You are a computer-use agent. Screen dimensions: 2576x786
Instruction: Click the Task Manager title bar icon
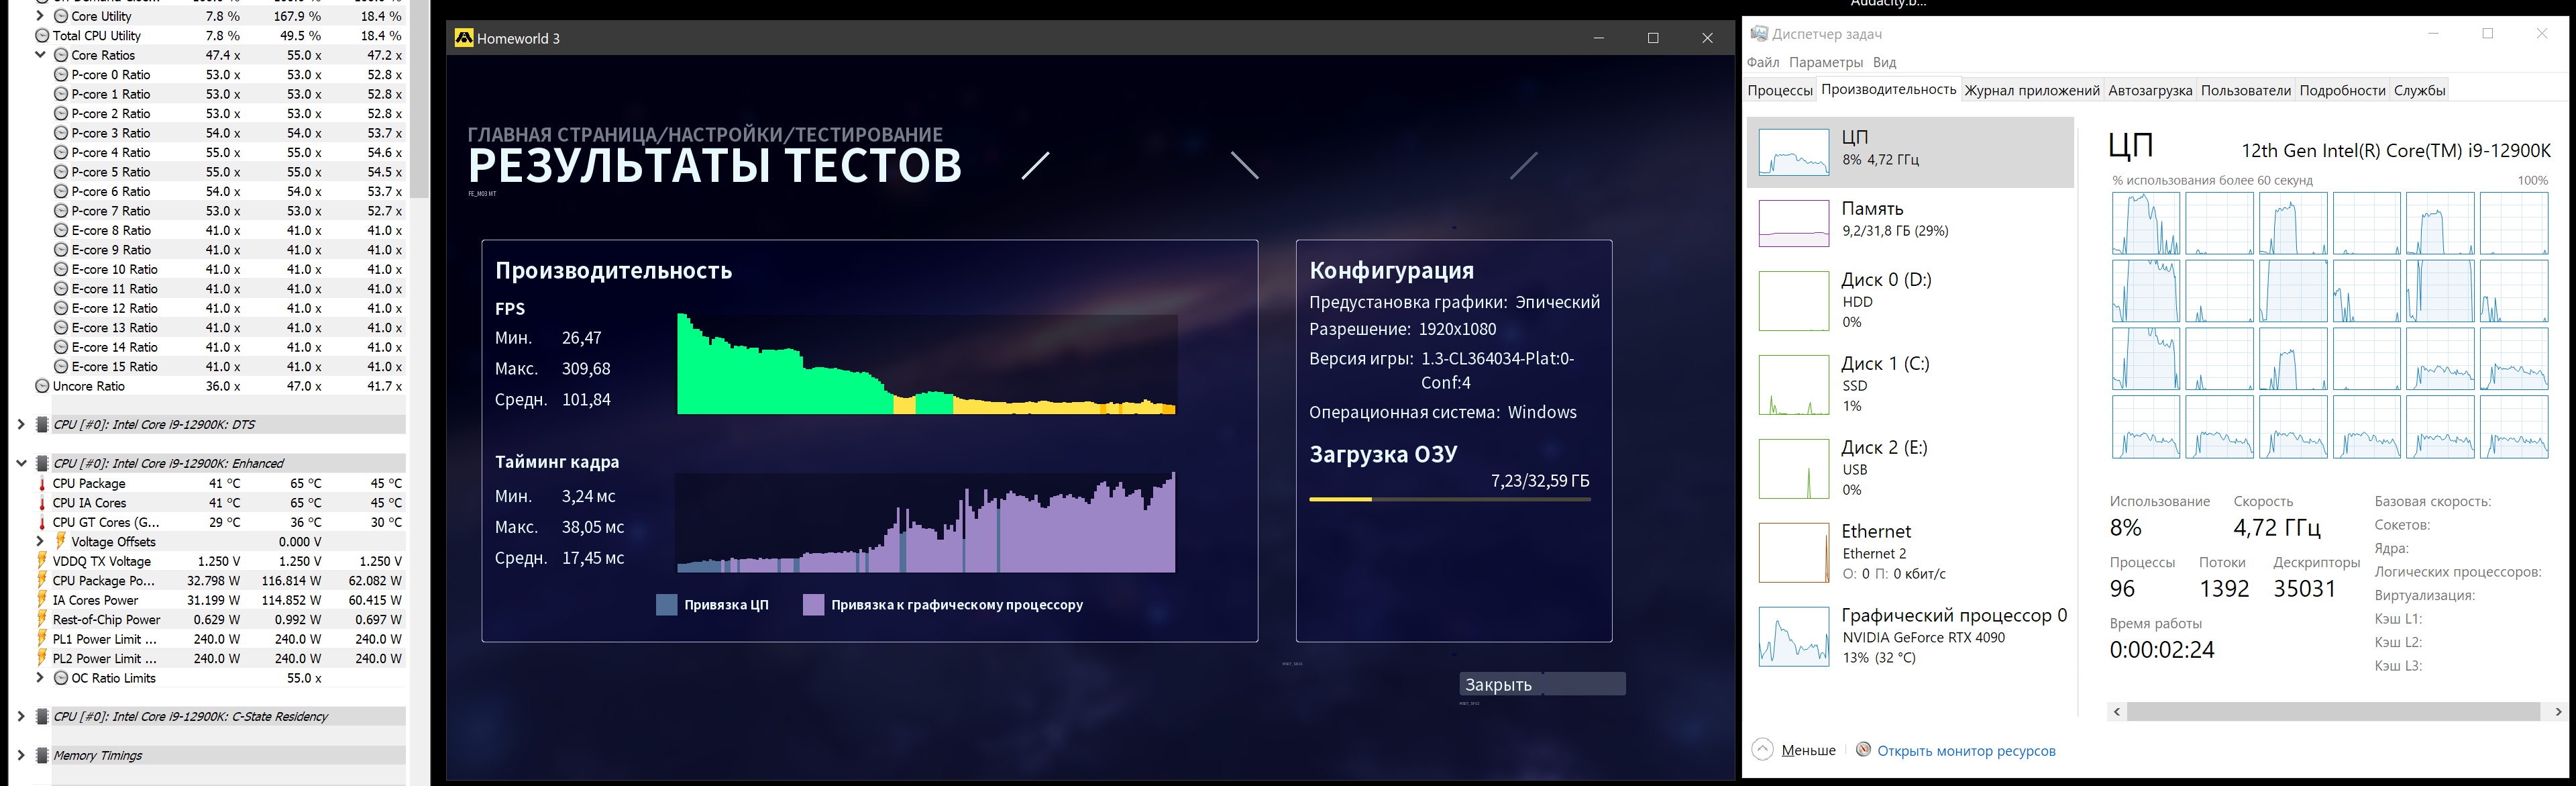(1759, 34)
